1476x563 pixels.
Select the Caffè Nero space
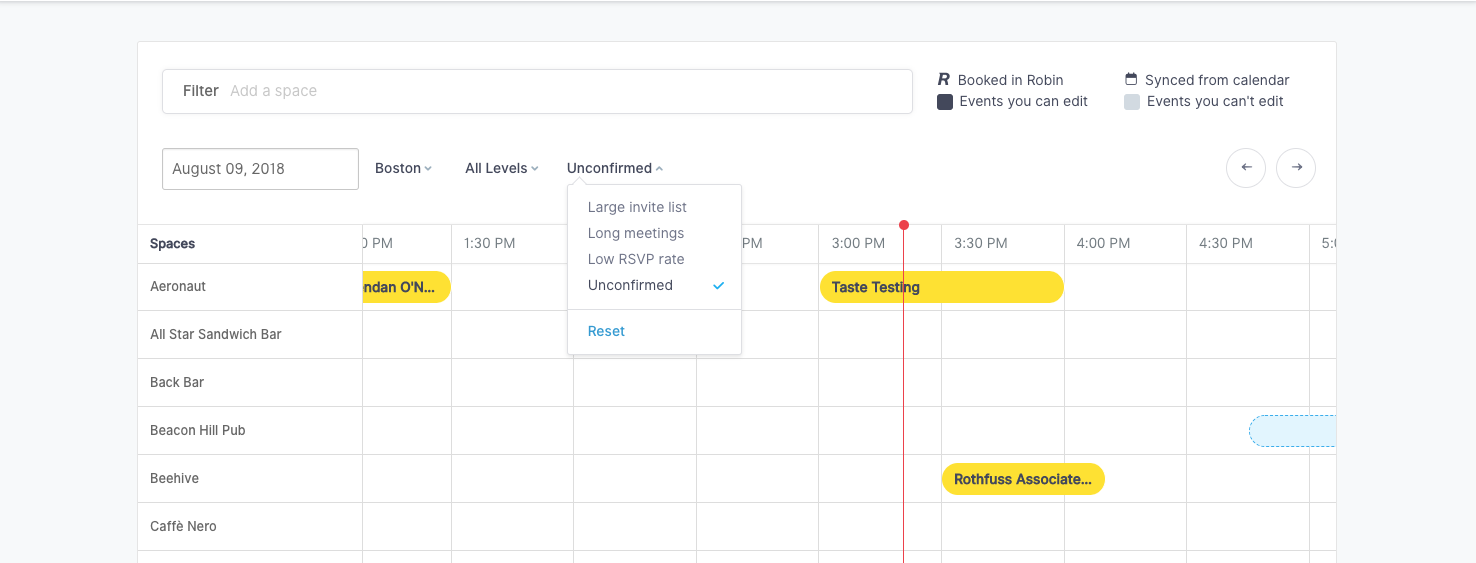[183, 526]
